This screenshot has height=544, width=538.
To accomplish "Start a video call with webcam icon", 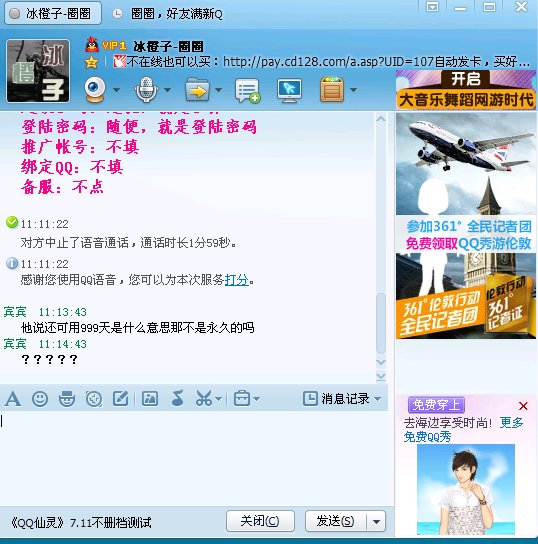I will coord(95,90).
